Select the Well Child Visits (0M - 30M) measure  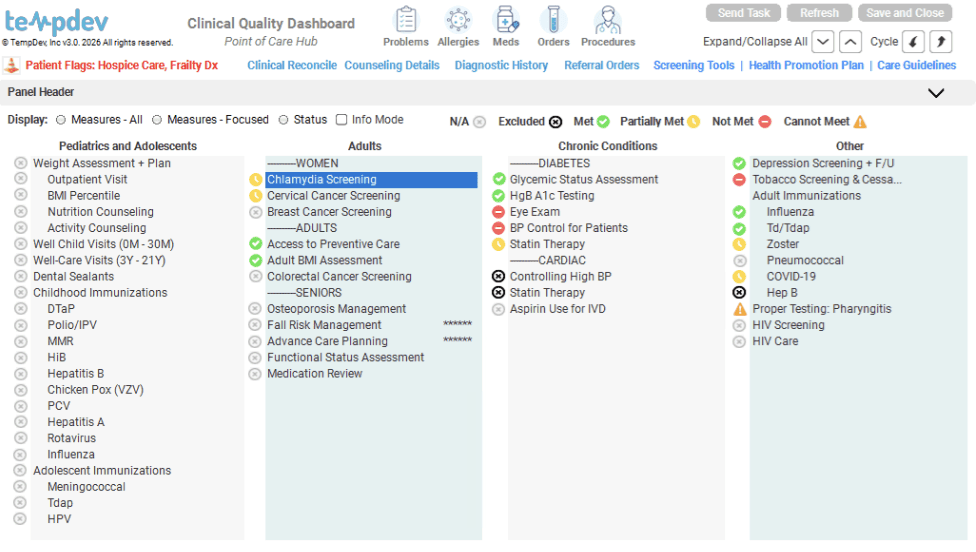(103, 245)
